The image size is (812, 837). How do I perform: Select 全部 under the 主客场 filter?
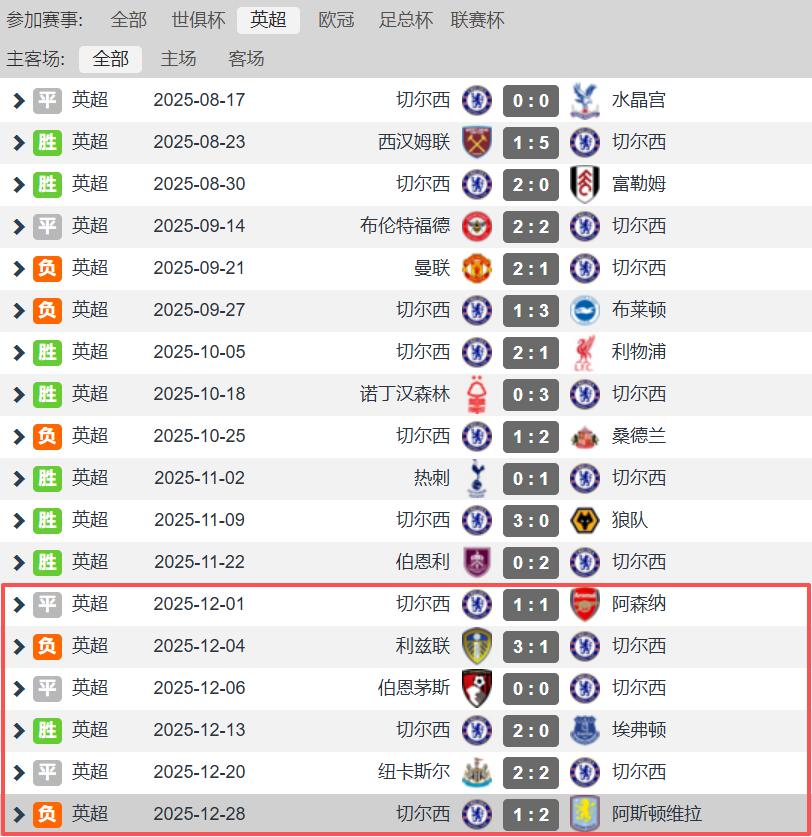pos(111,59)
